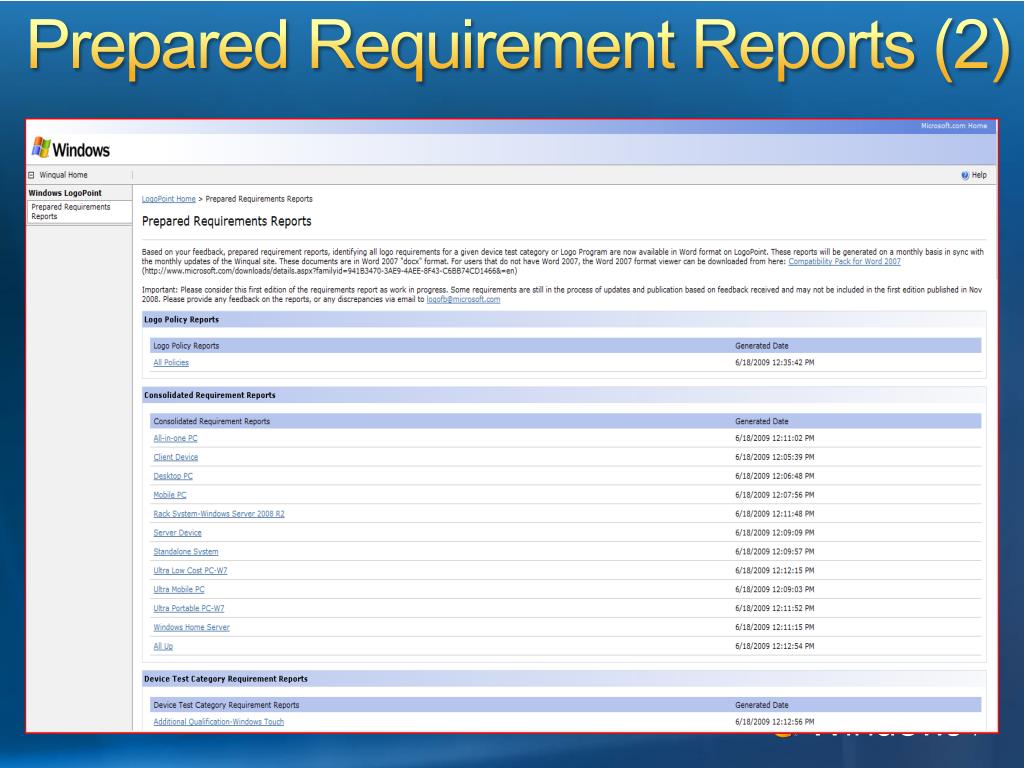Image resolution: width=1024 pixels, height=768 pixels.
Task: Open the Help icon link
Action: click(x=965, y=175)
